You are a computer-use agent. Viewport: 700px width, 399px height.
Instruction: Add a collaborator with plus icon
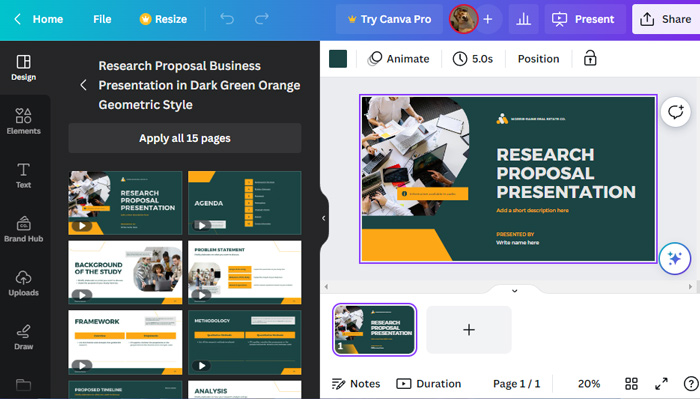click(488, 19)
